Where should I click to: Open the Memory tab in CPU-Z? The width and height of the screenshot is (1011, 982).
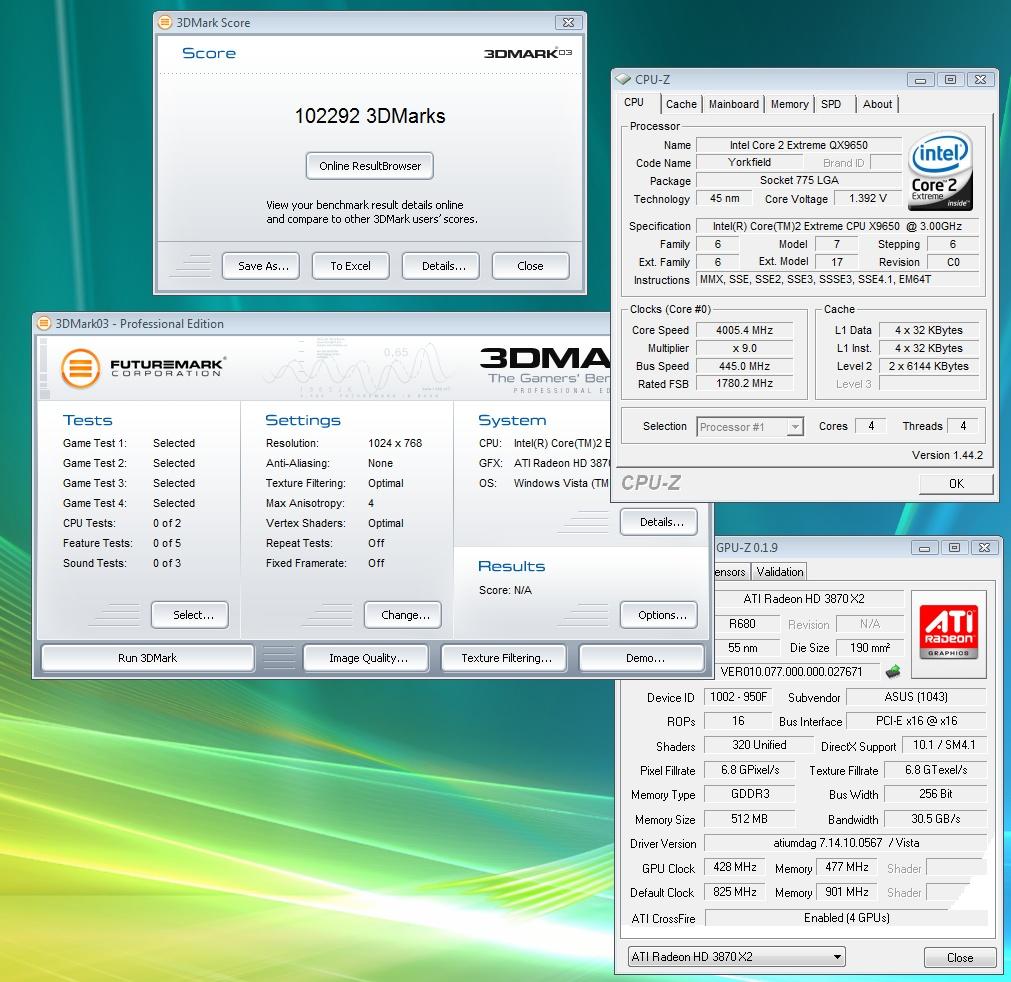coord(789,104)
